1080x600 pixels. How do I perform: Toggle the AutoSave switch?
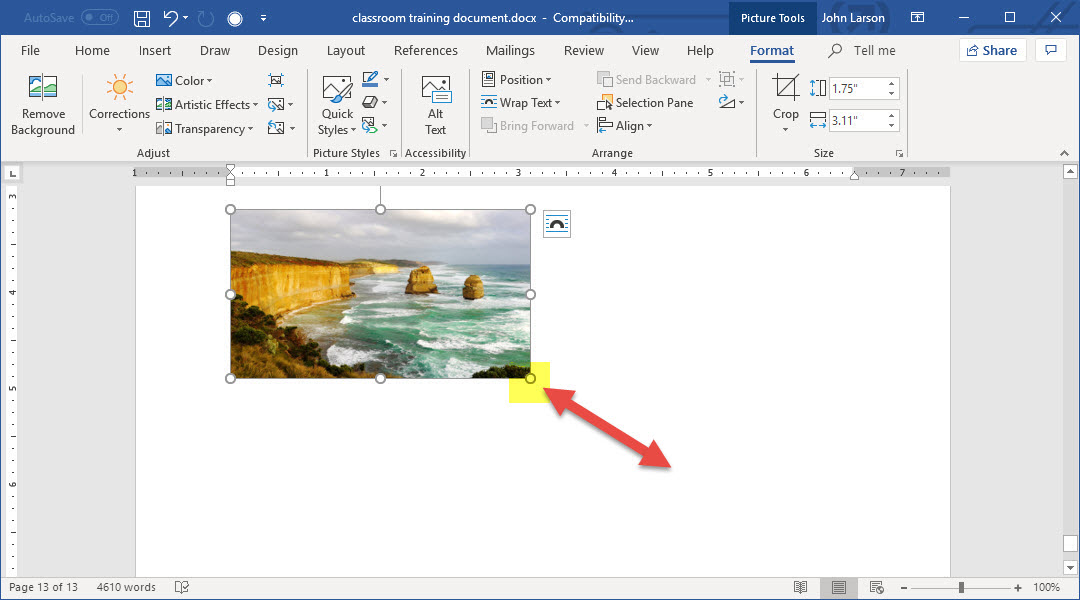(99, 18)
